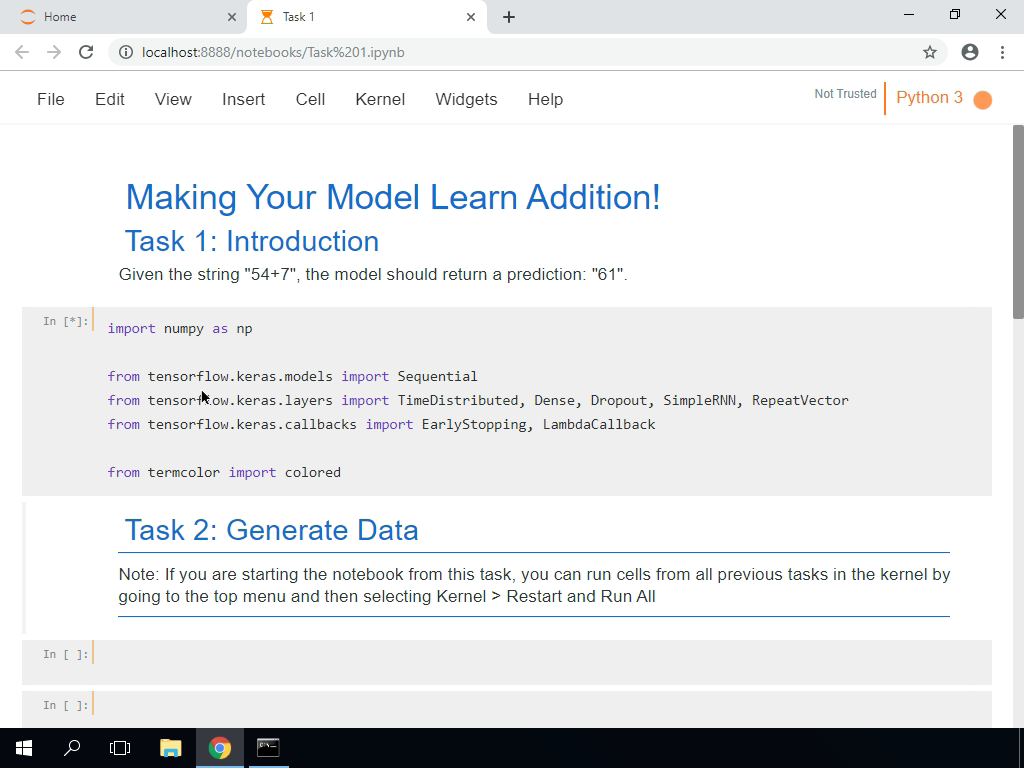Click the Python 3 kernel name
Viewport: 1024px width, 768px height.
coord(929,98)
